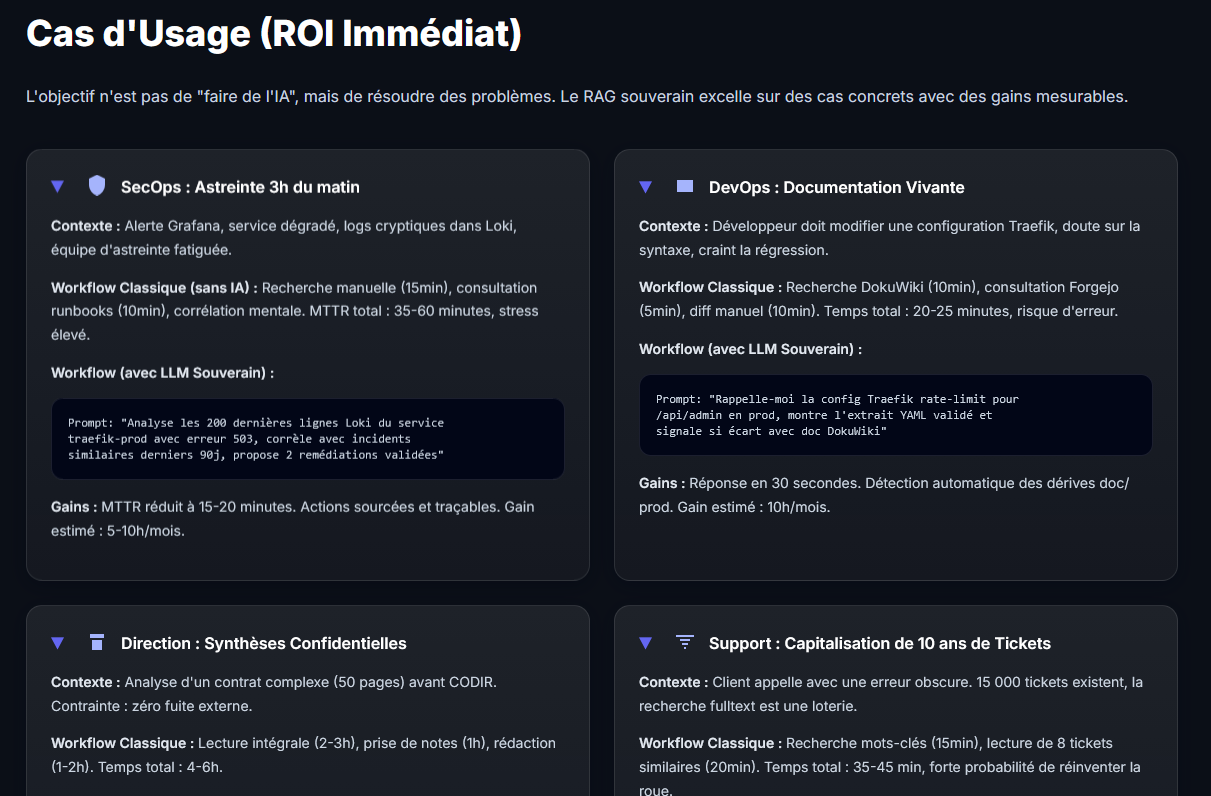This screenshot has height=796, width=1211.
Task: Click the SecOps Gains text about MTTR réduit
Action: [293, 518]
